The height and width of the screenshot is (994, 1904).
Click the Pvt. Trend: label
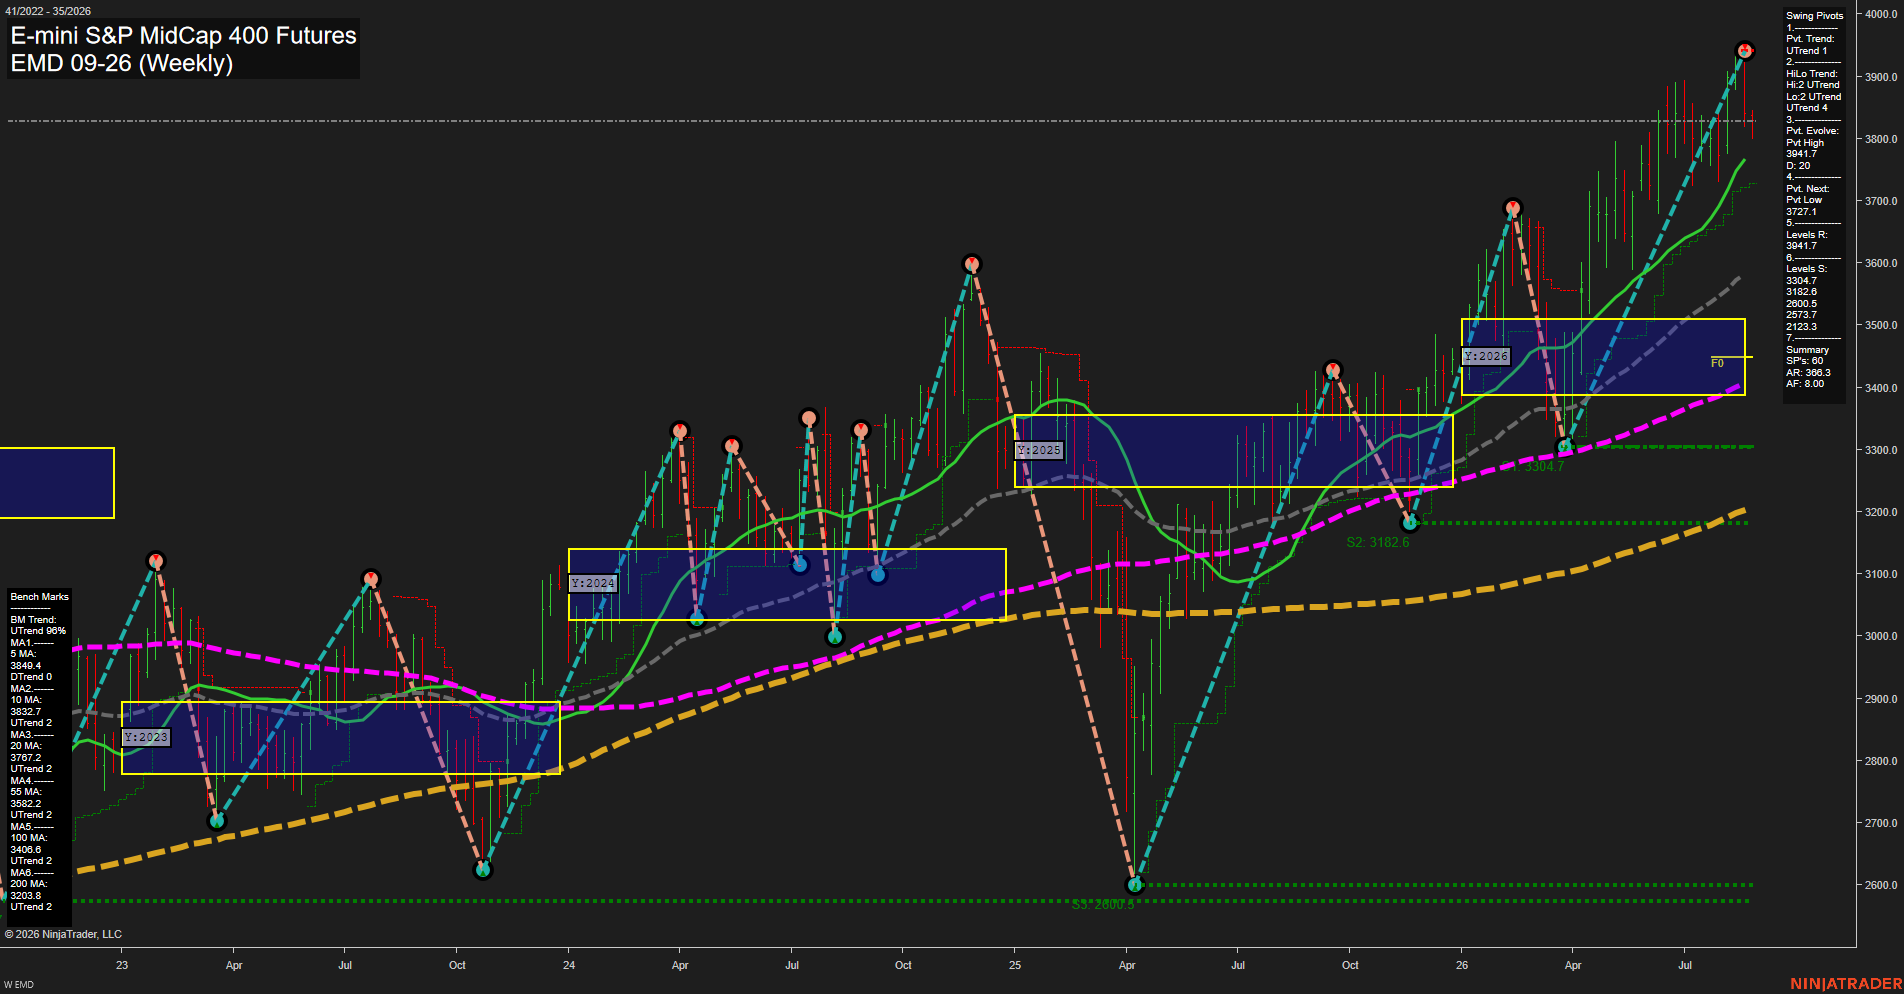tap(1810, 39)
